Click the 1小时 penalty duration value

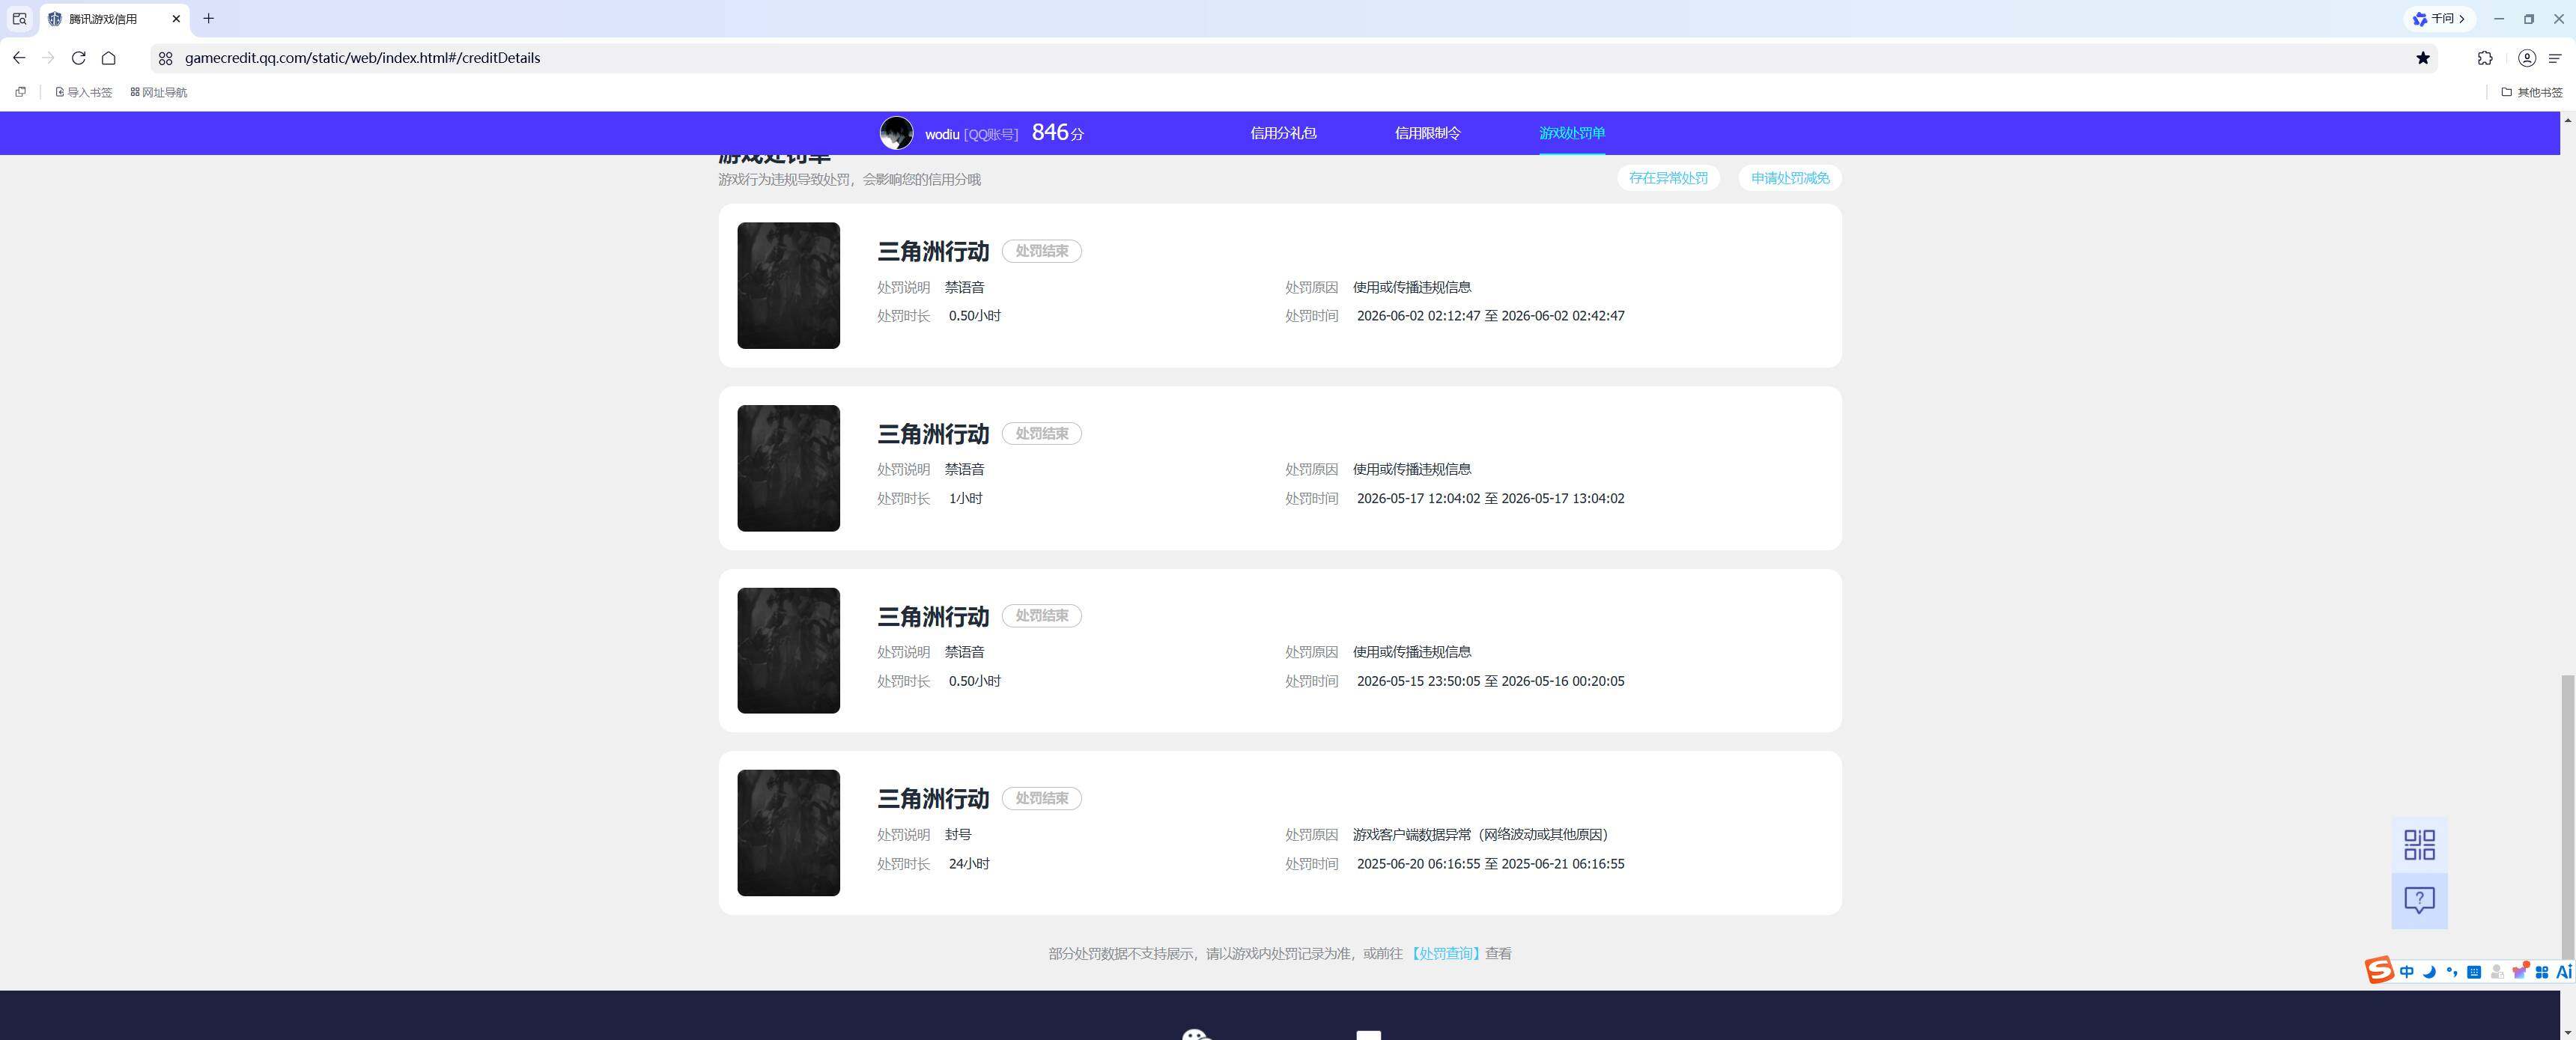965,498
